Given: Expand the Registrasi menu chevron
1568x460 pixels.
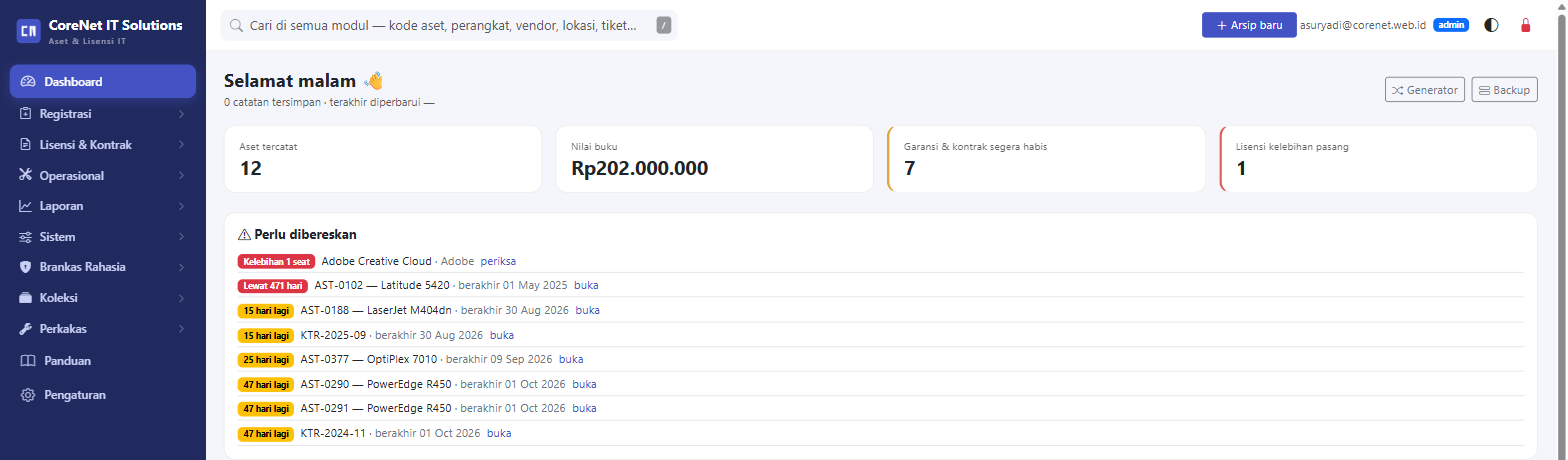Looking at the screenshot, I should coord(181,114).
